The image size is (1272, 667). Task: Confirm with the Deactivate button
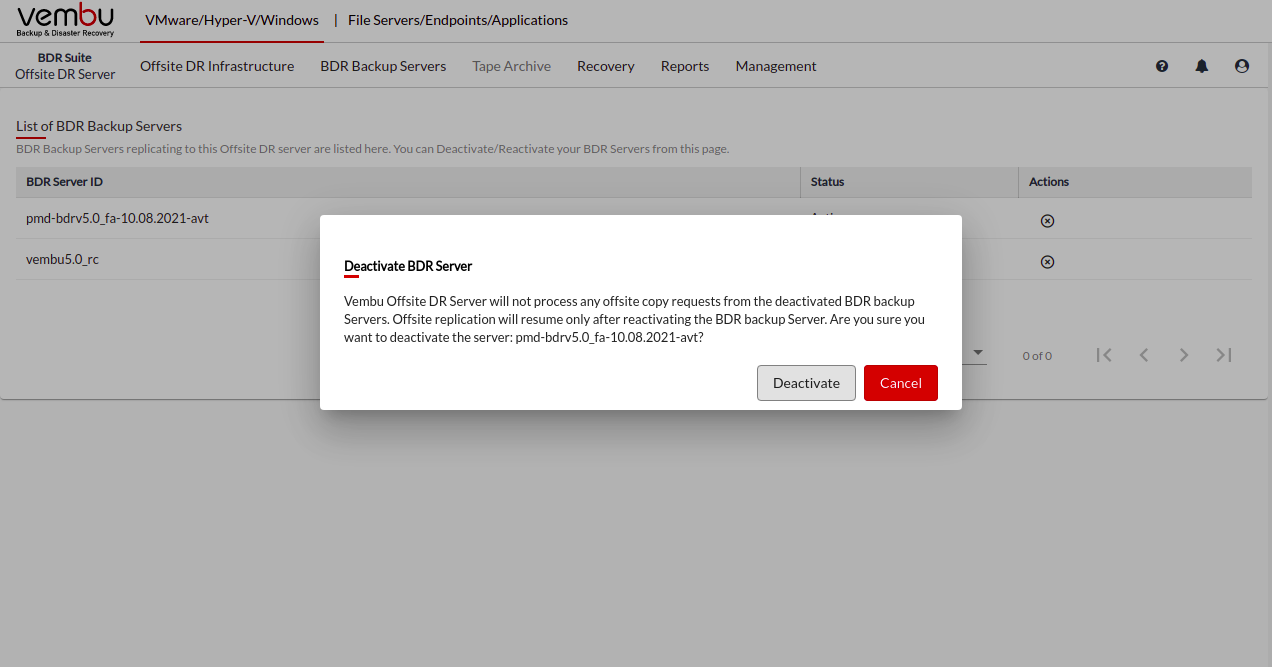click(806, 383)
